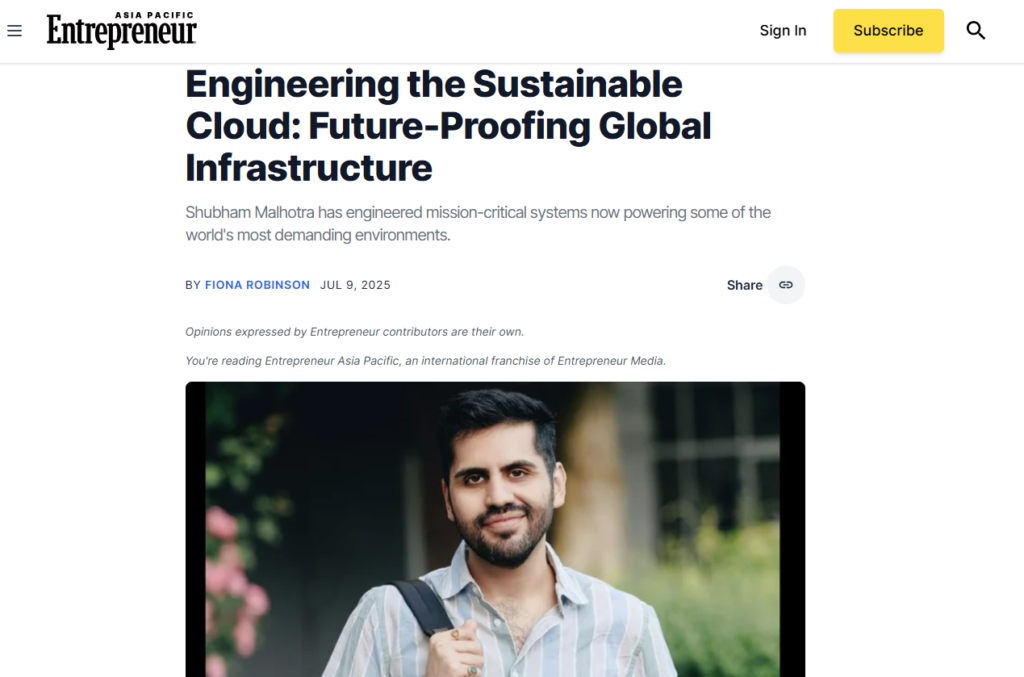Open author Fiona Robinson's profile

point(257,285)
